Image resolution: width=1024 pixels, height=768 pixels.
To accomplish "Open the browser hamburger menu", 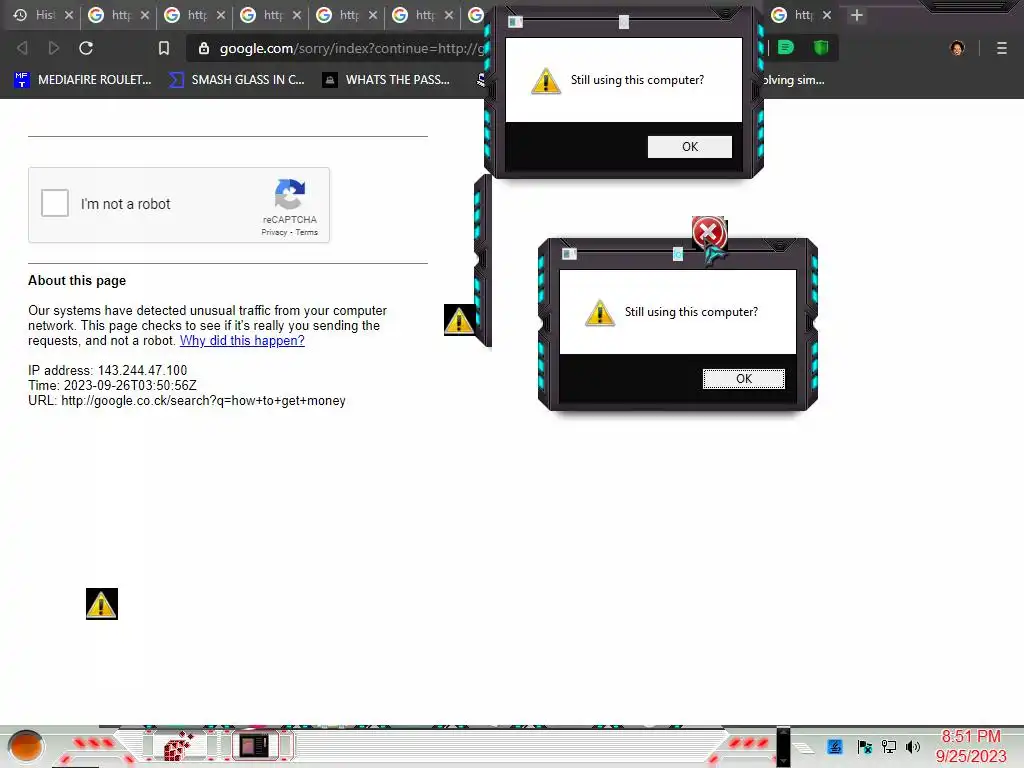I will [x=1002, y=48].
